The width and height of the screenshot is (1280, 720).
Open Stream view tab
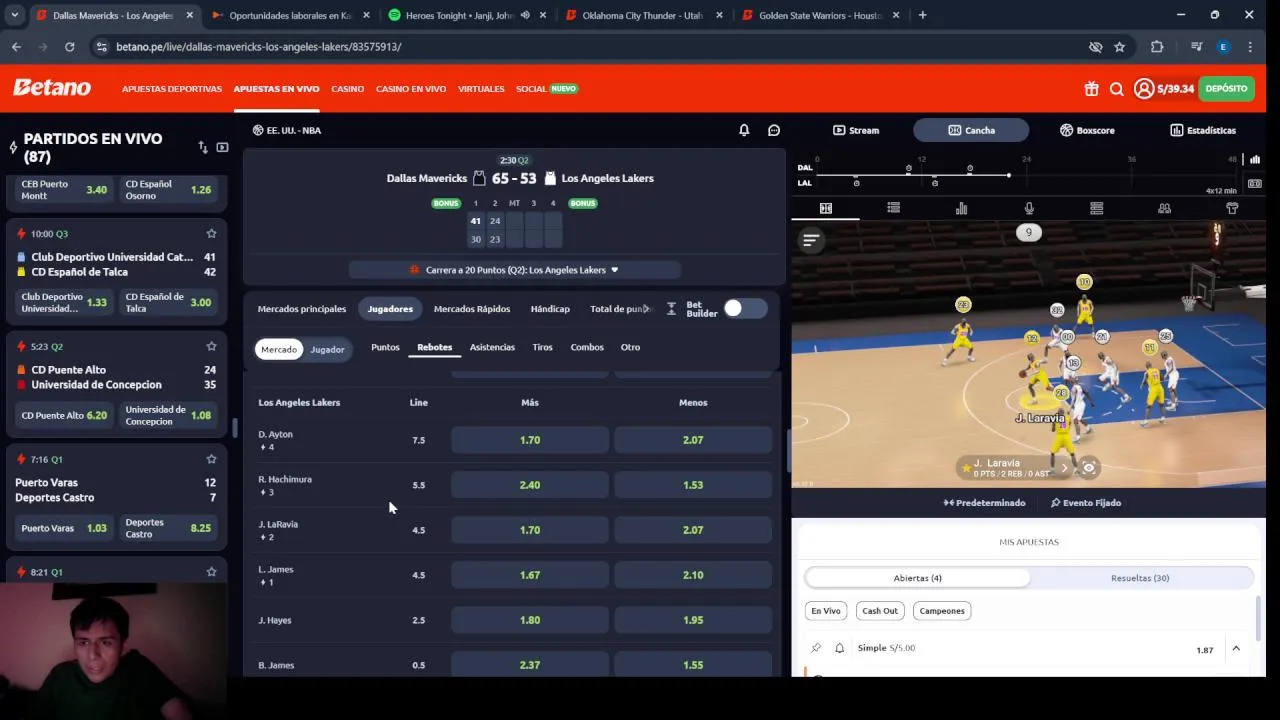[856, 130]
